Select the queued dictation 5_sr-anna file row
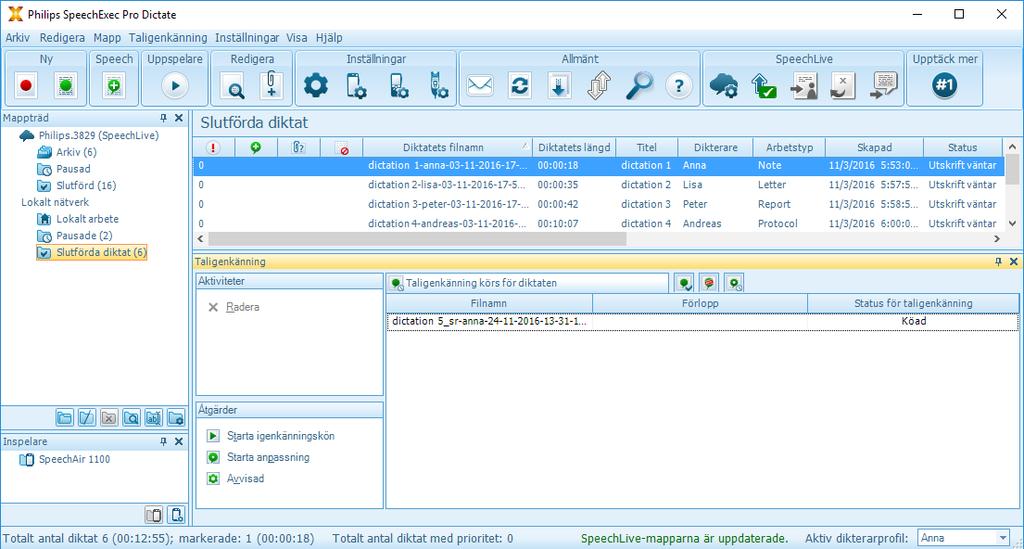The height and width of the screenshot is (549, 1024). tap(702, 321)
